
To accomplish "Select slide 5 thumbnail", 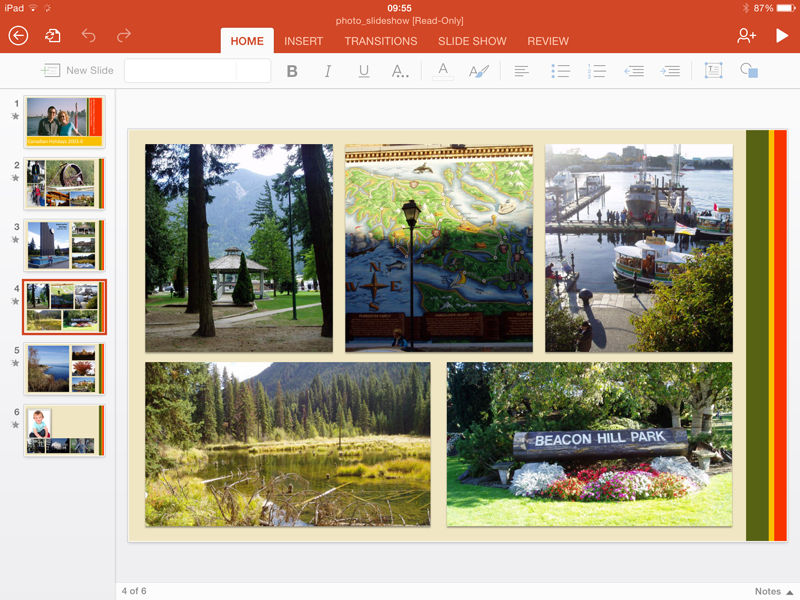I will (64, 368).
